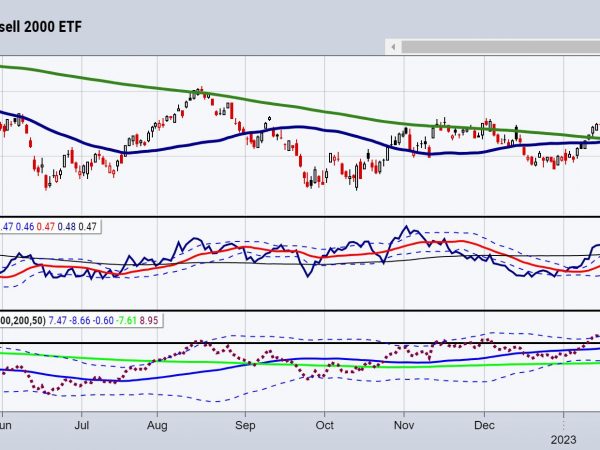600x450 pixels.
Task: Click the scrollbar left arrow button
Action: (393, 47)
